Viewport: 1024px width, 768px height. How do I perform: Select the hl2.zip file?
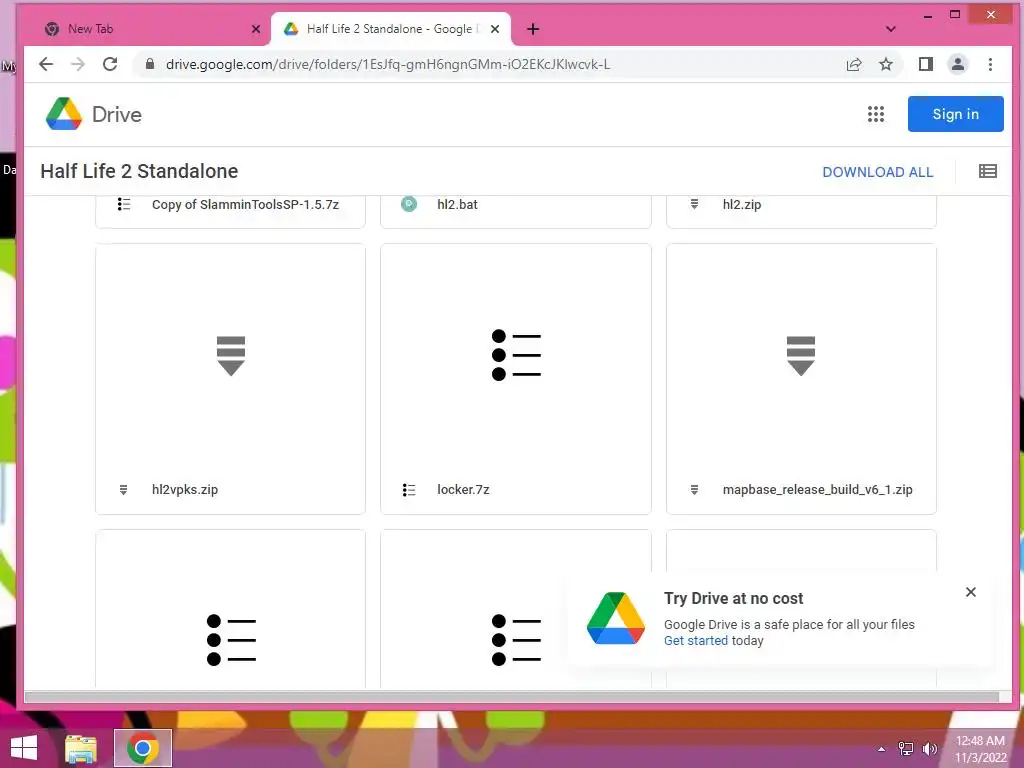pos(741,204)
